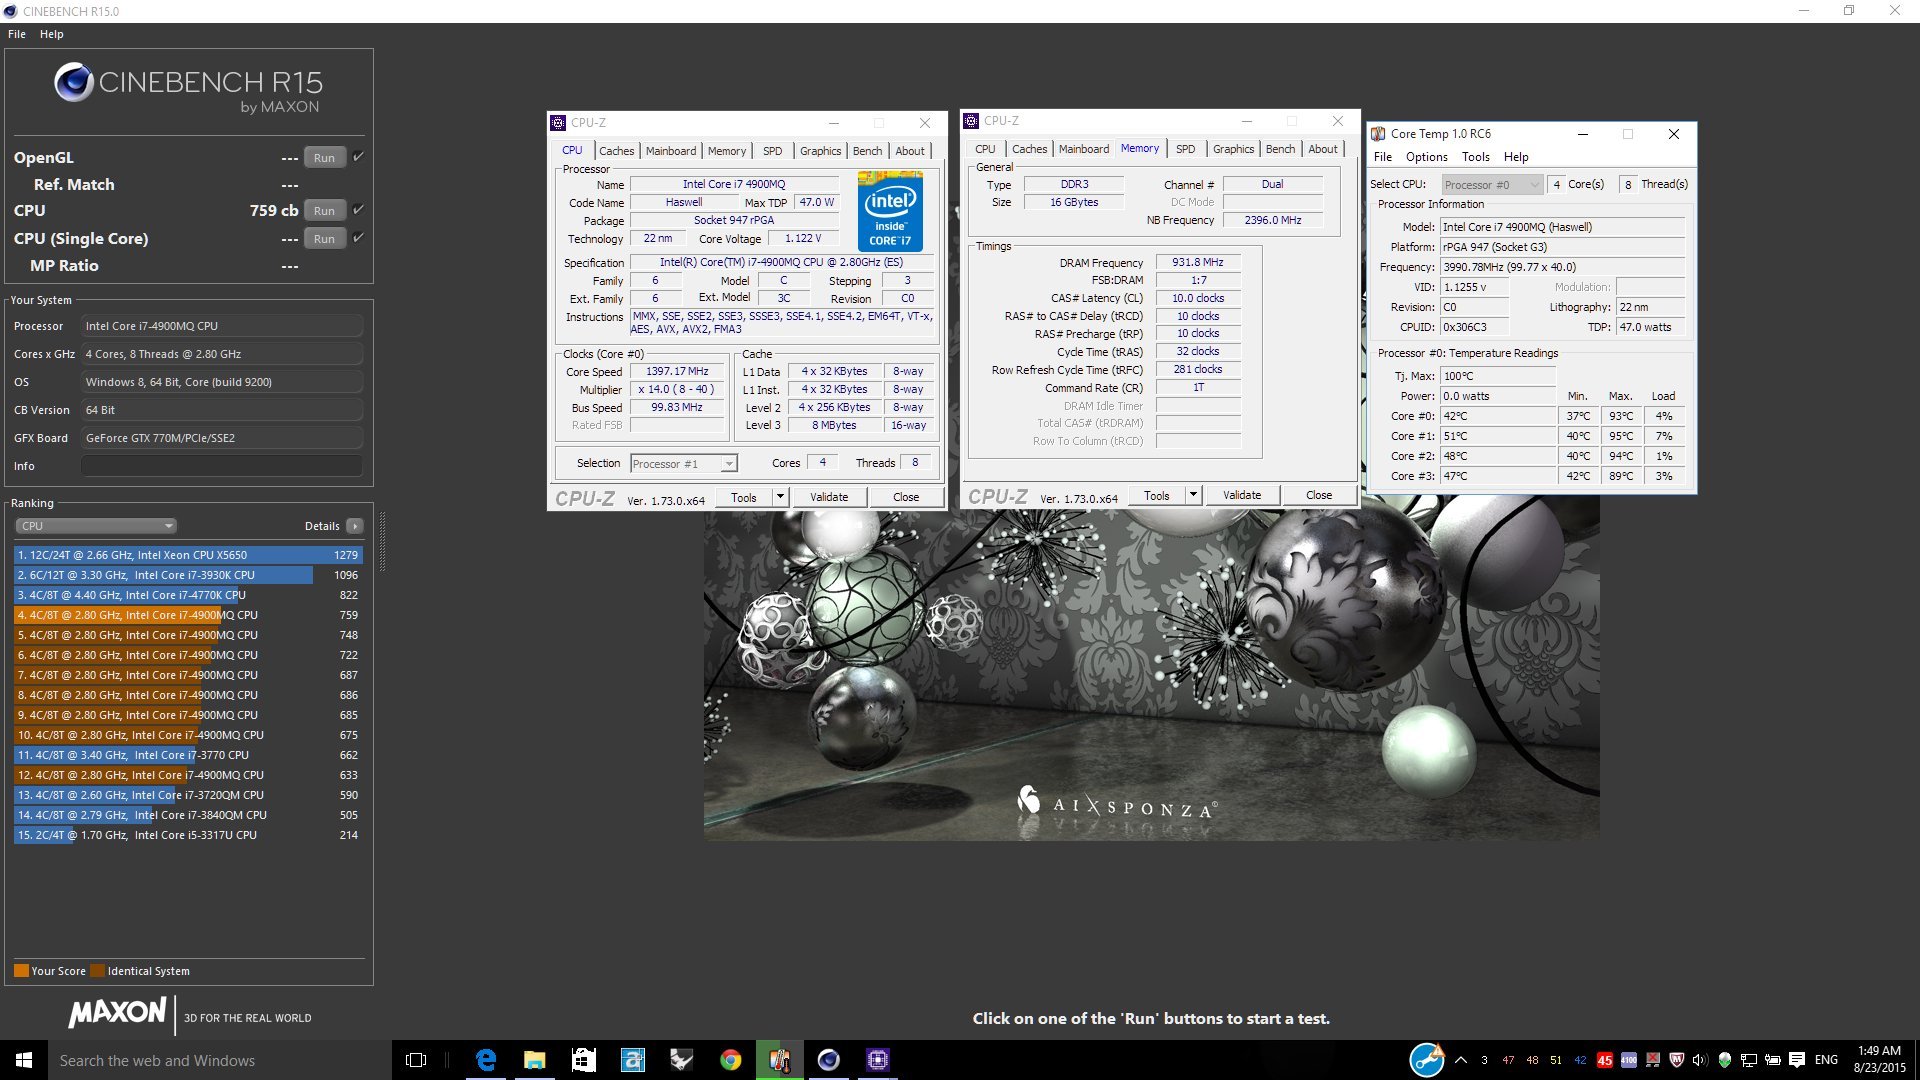Image resolution: width=1920 pixels, height=1080 pixels.
Task: Click the MAXON logo at bottom
Action: pyautogui.click(x=117, y=1012)
